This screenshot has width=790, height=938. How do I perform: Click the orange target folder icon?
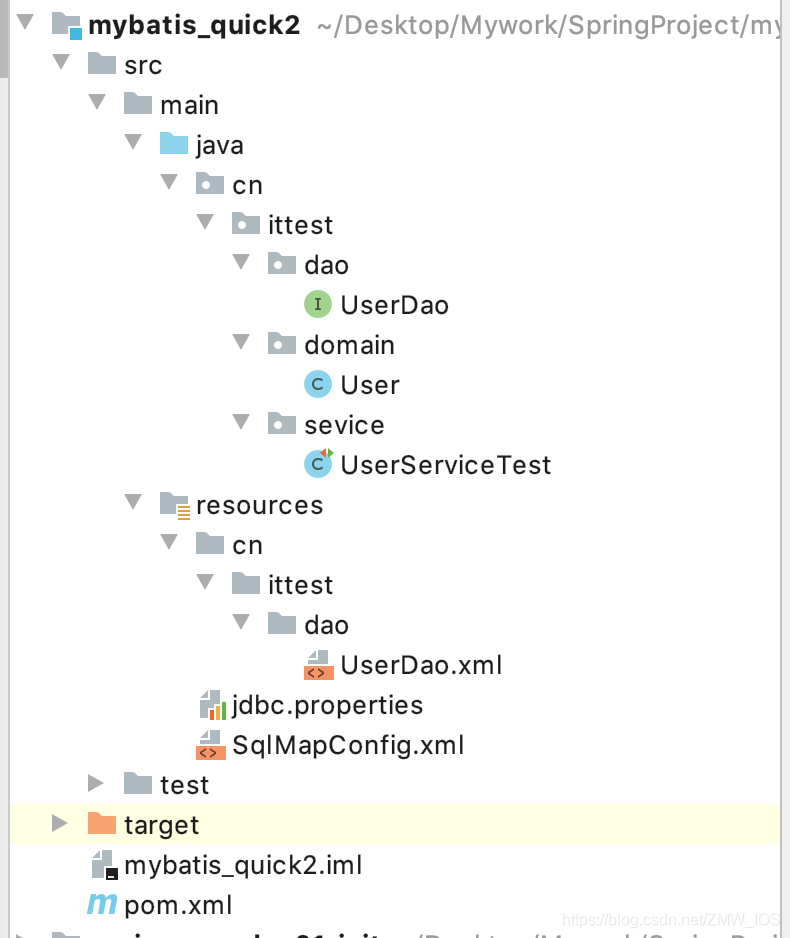102,823
